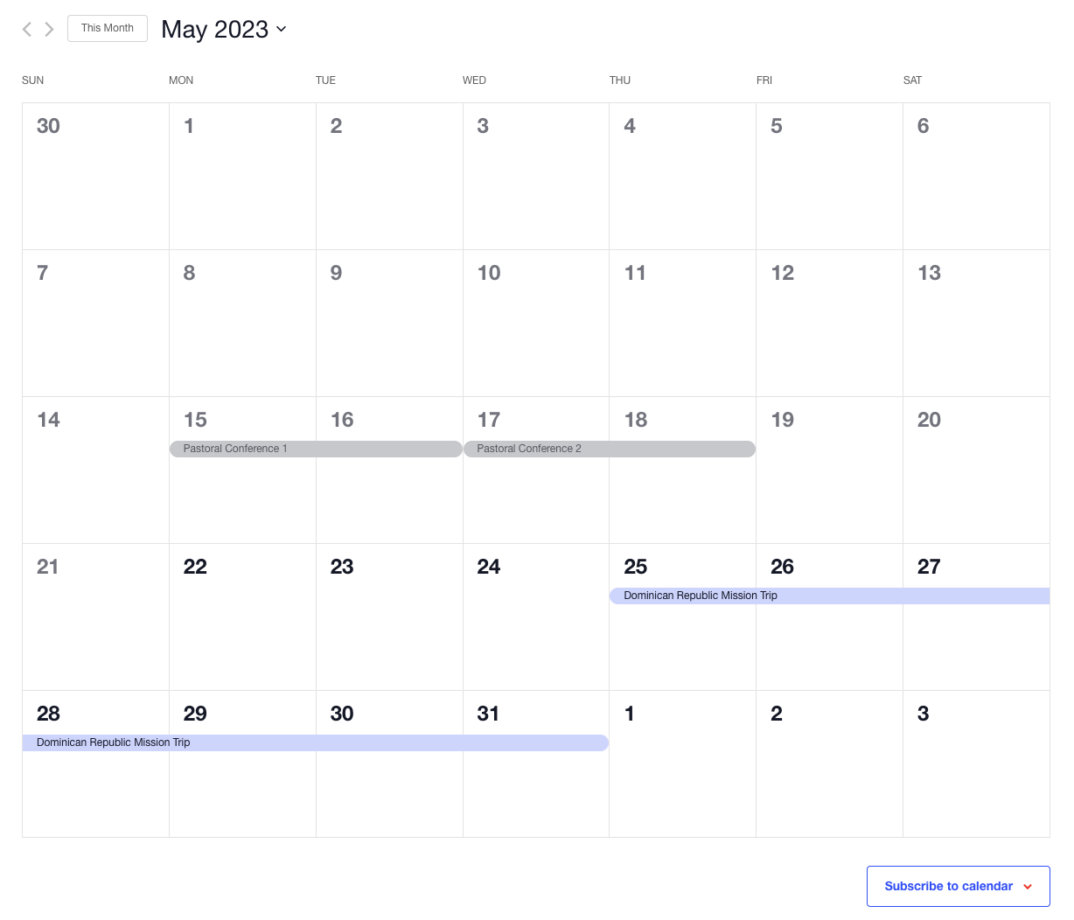Select the May 25 date number
Screen dimensions: 1074x920
pyautogui.click(x=635, y=567)
